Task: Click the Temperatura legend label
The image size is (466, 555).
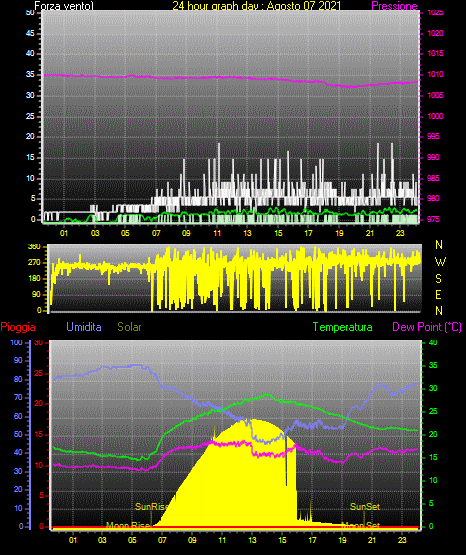Action: coord(342,327)
